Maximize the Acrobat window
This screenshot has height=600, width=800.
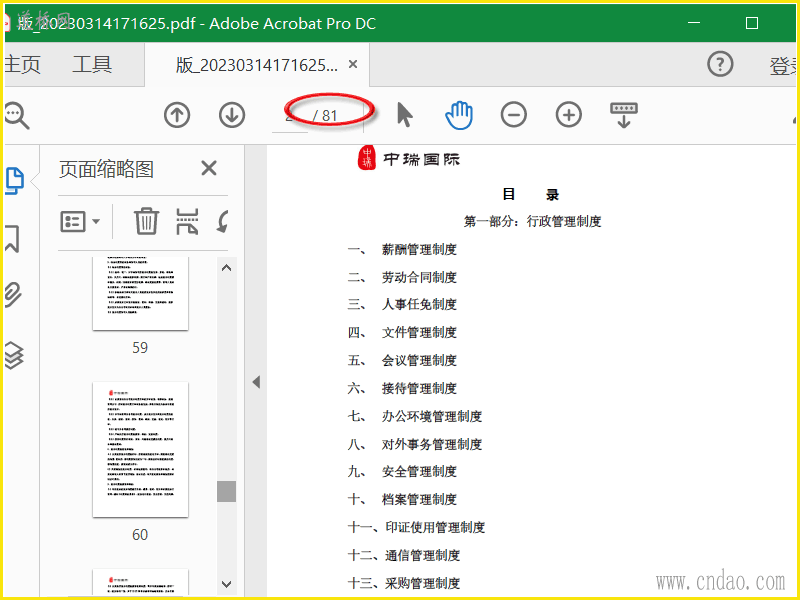(752, 23)
